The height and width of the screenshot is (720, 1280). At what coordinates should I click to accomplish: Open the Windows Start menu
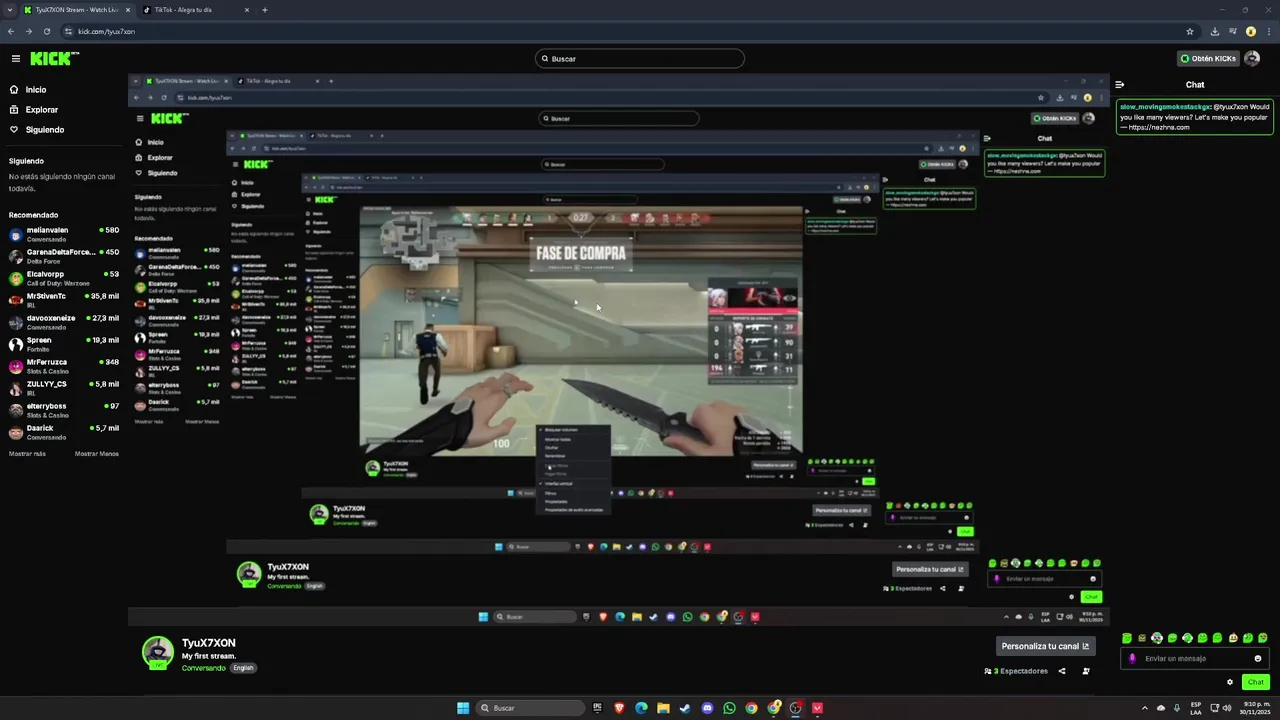point(463,708)
